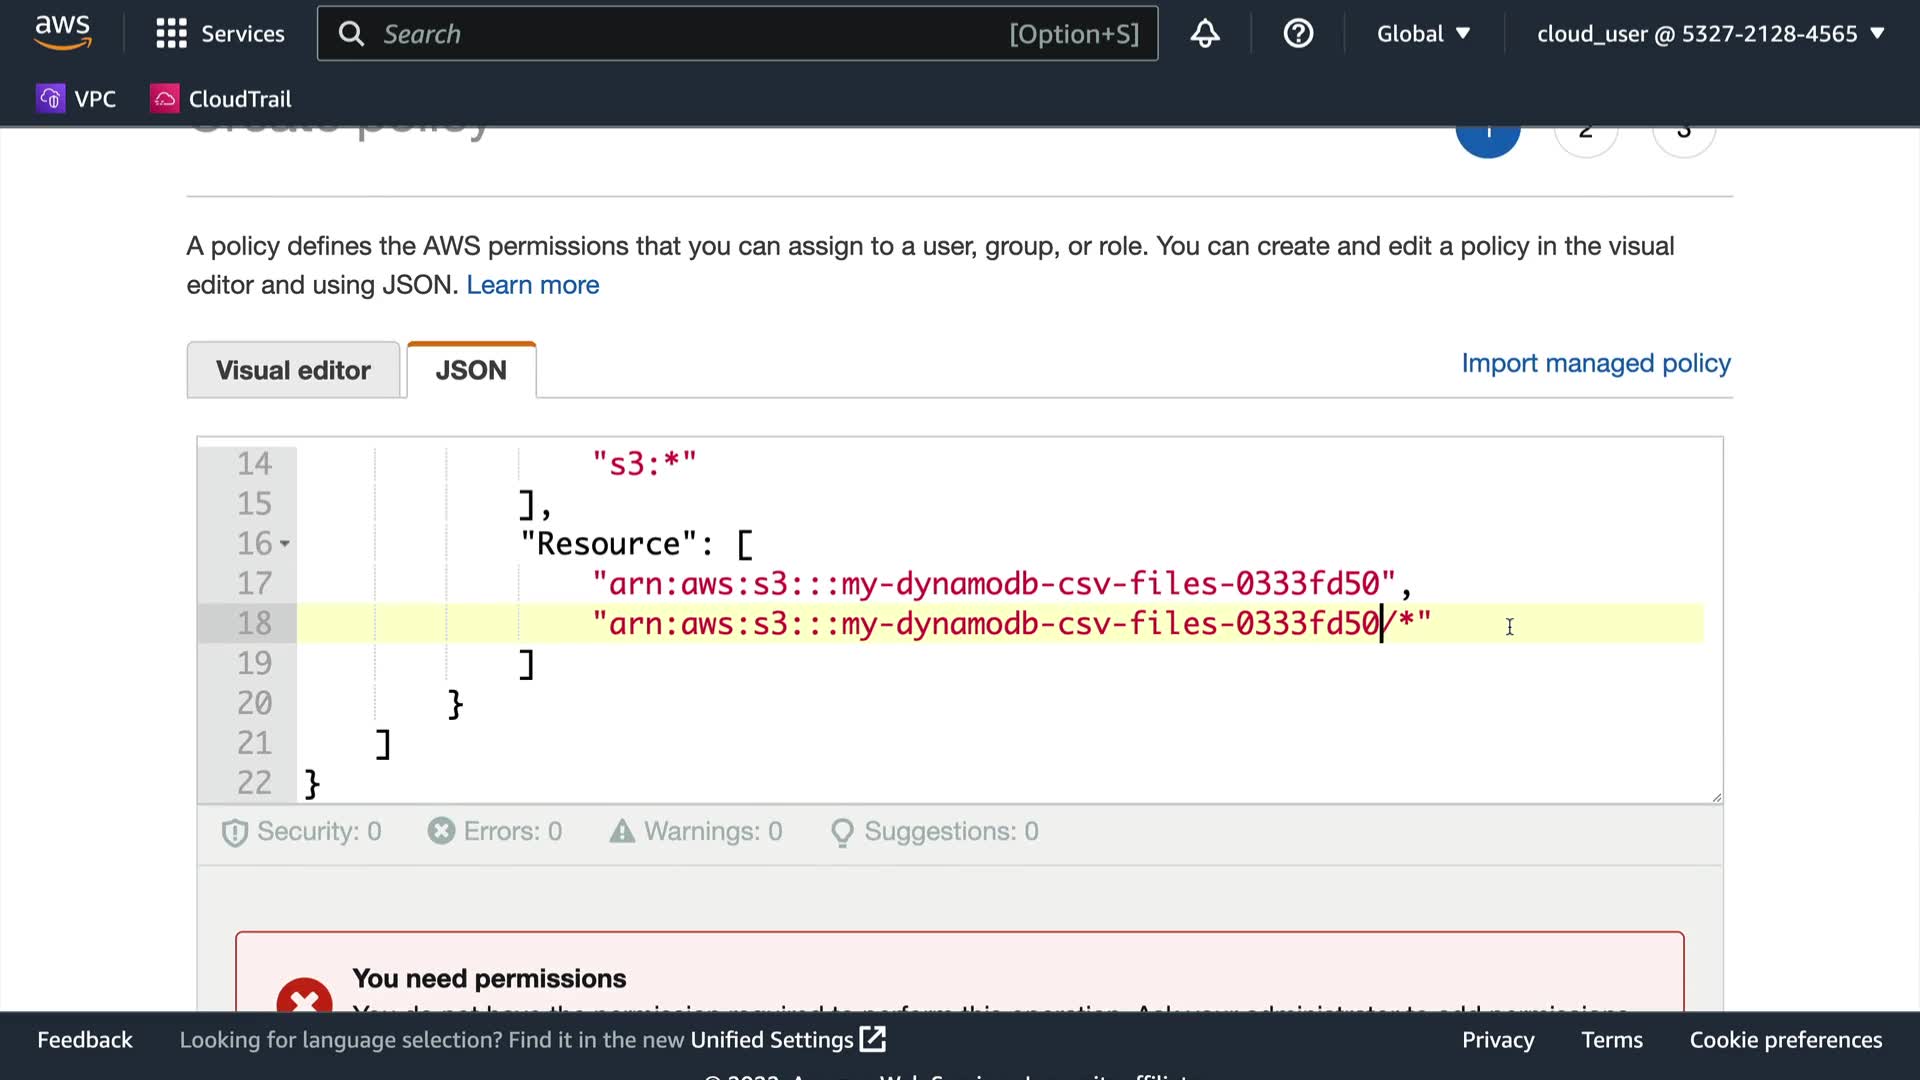
Task: Click the notifications bell icon
Action: pos(1205,34)
